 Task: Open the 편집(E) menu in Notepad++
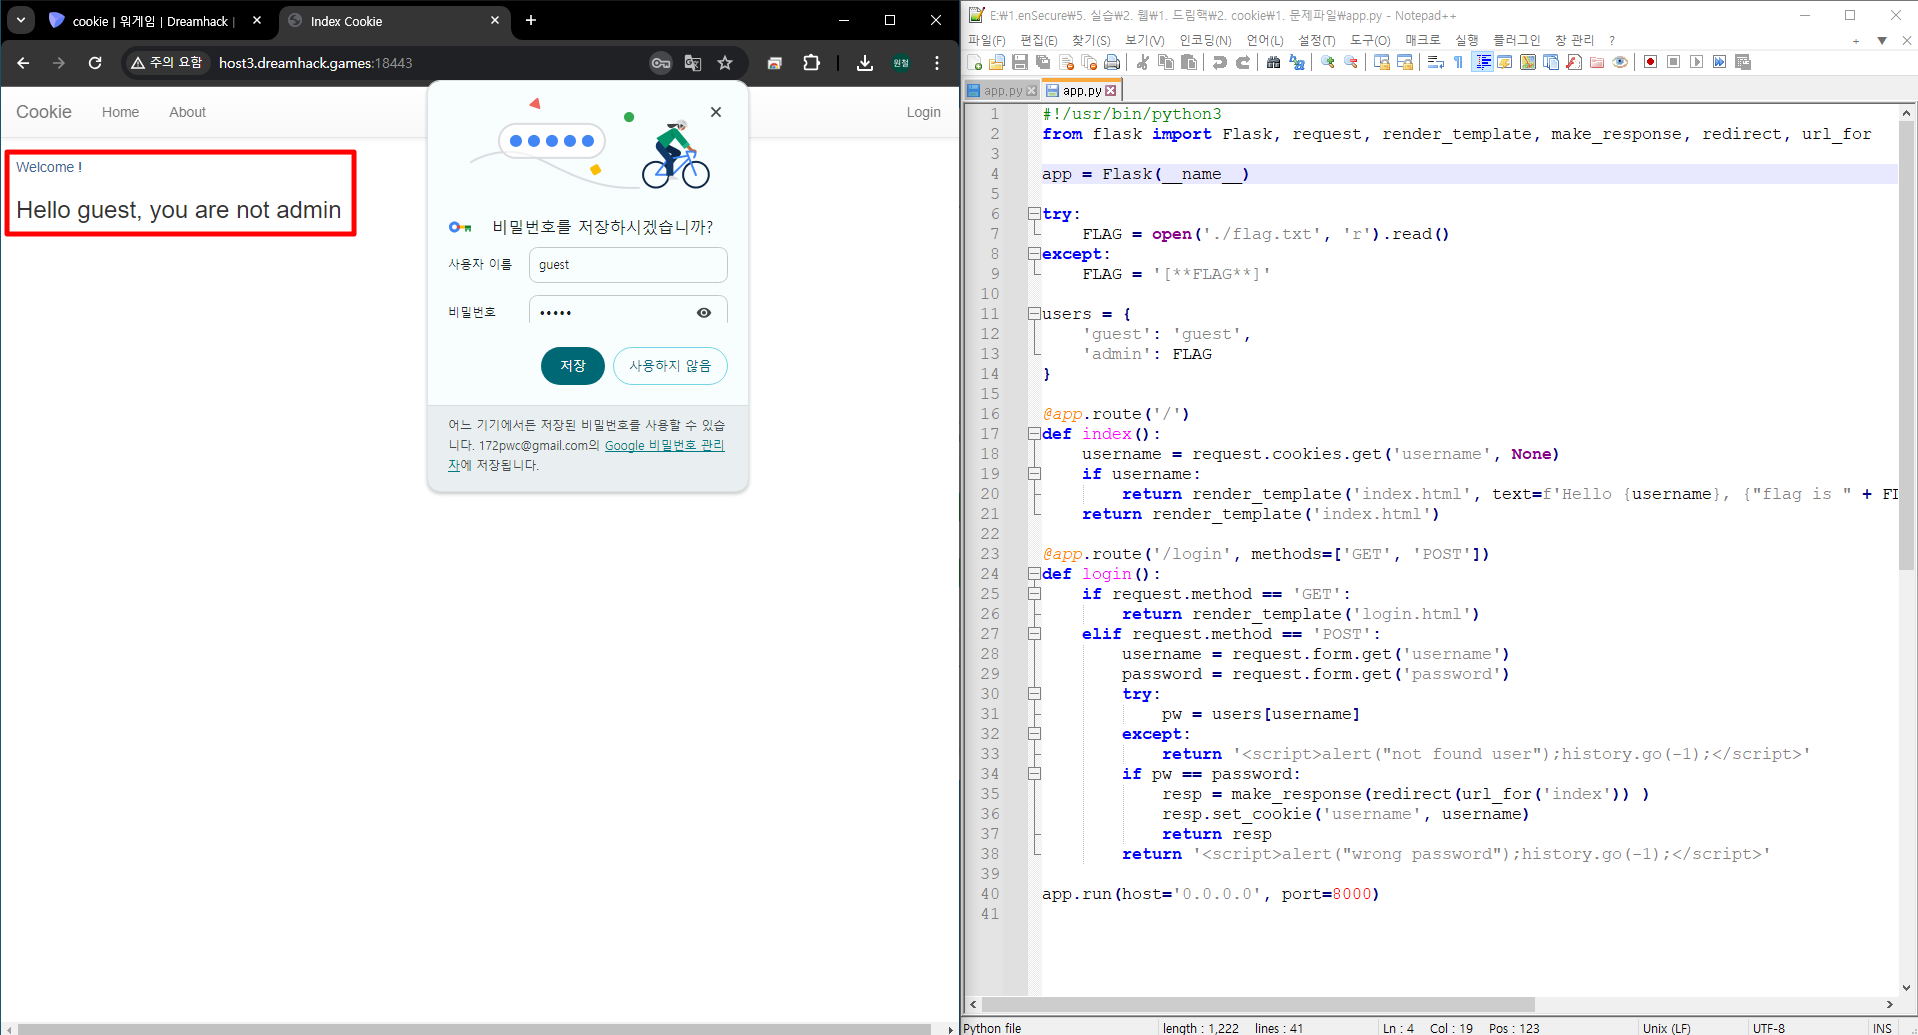[x=1038, y=40]
